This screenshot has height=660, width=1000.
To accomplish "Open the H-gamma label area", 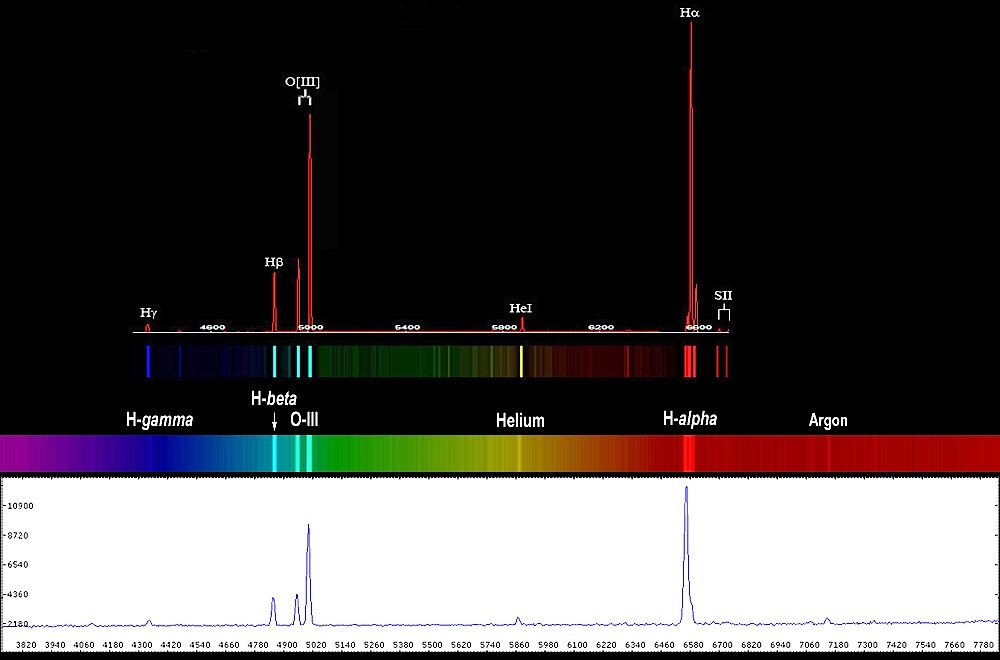I will (159, 421).
